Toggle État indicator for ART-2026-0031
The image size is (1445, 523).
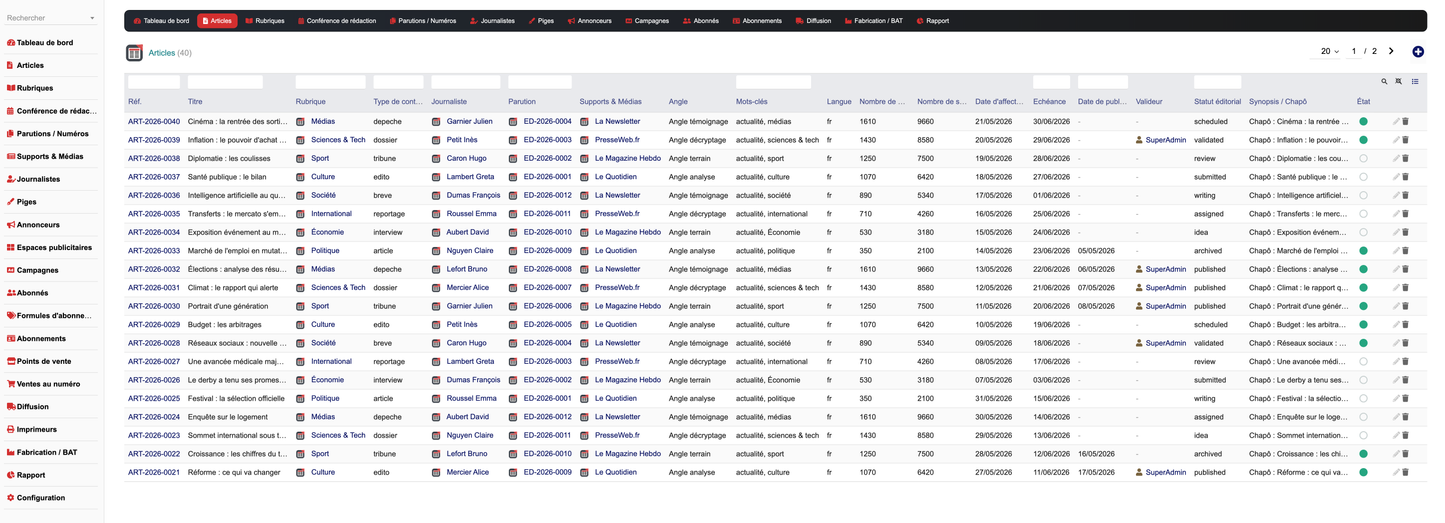point(1362,288)
